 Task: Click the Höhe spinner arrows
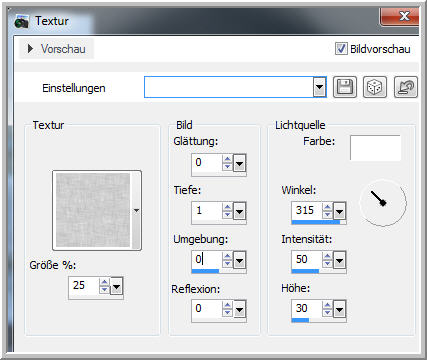(x=327, y=309)
